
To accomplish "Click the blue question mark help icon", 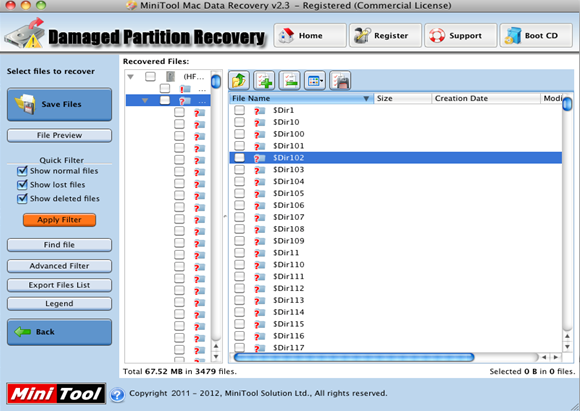I will [117, 394].
